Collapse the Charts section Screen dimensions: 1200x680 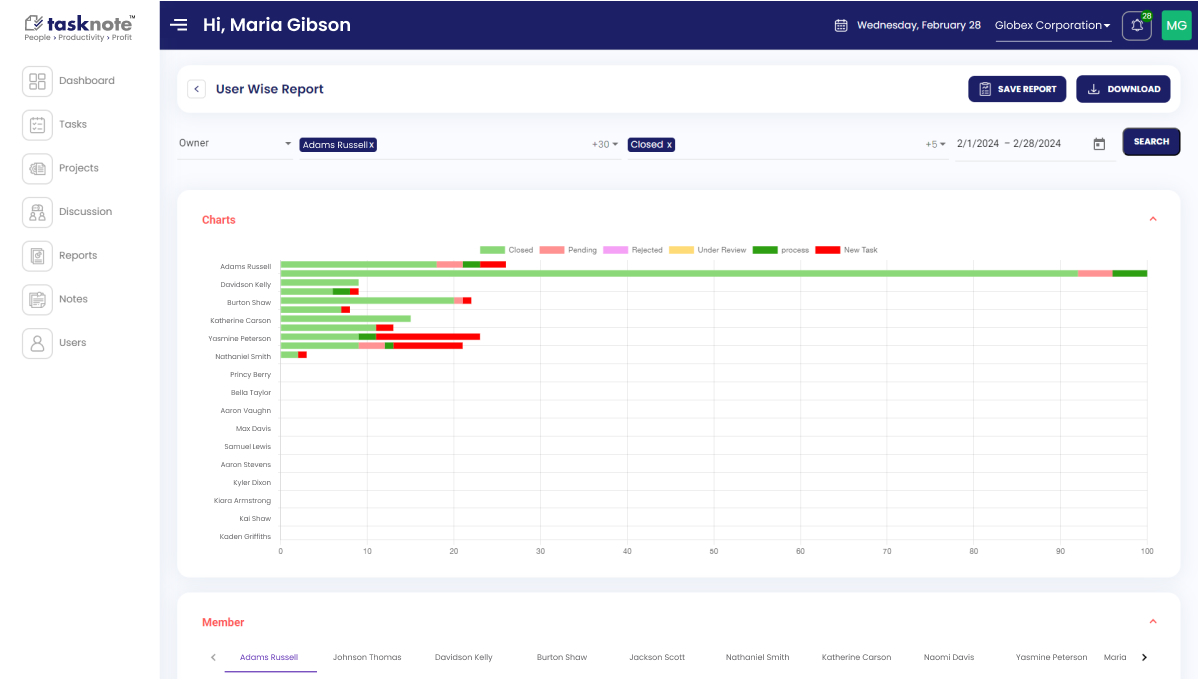point(1152,219)
